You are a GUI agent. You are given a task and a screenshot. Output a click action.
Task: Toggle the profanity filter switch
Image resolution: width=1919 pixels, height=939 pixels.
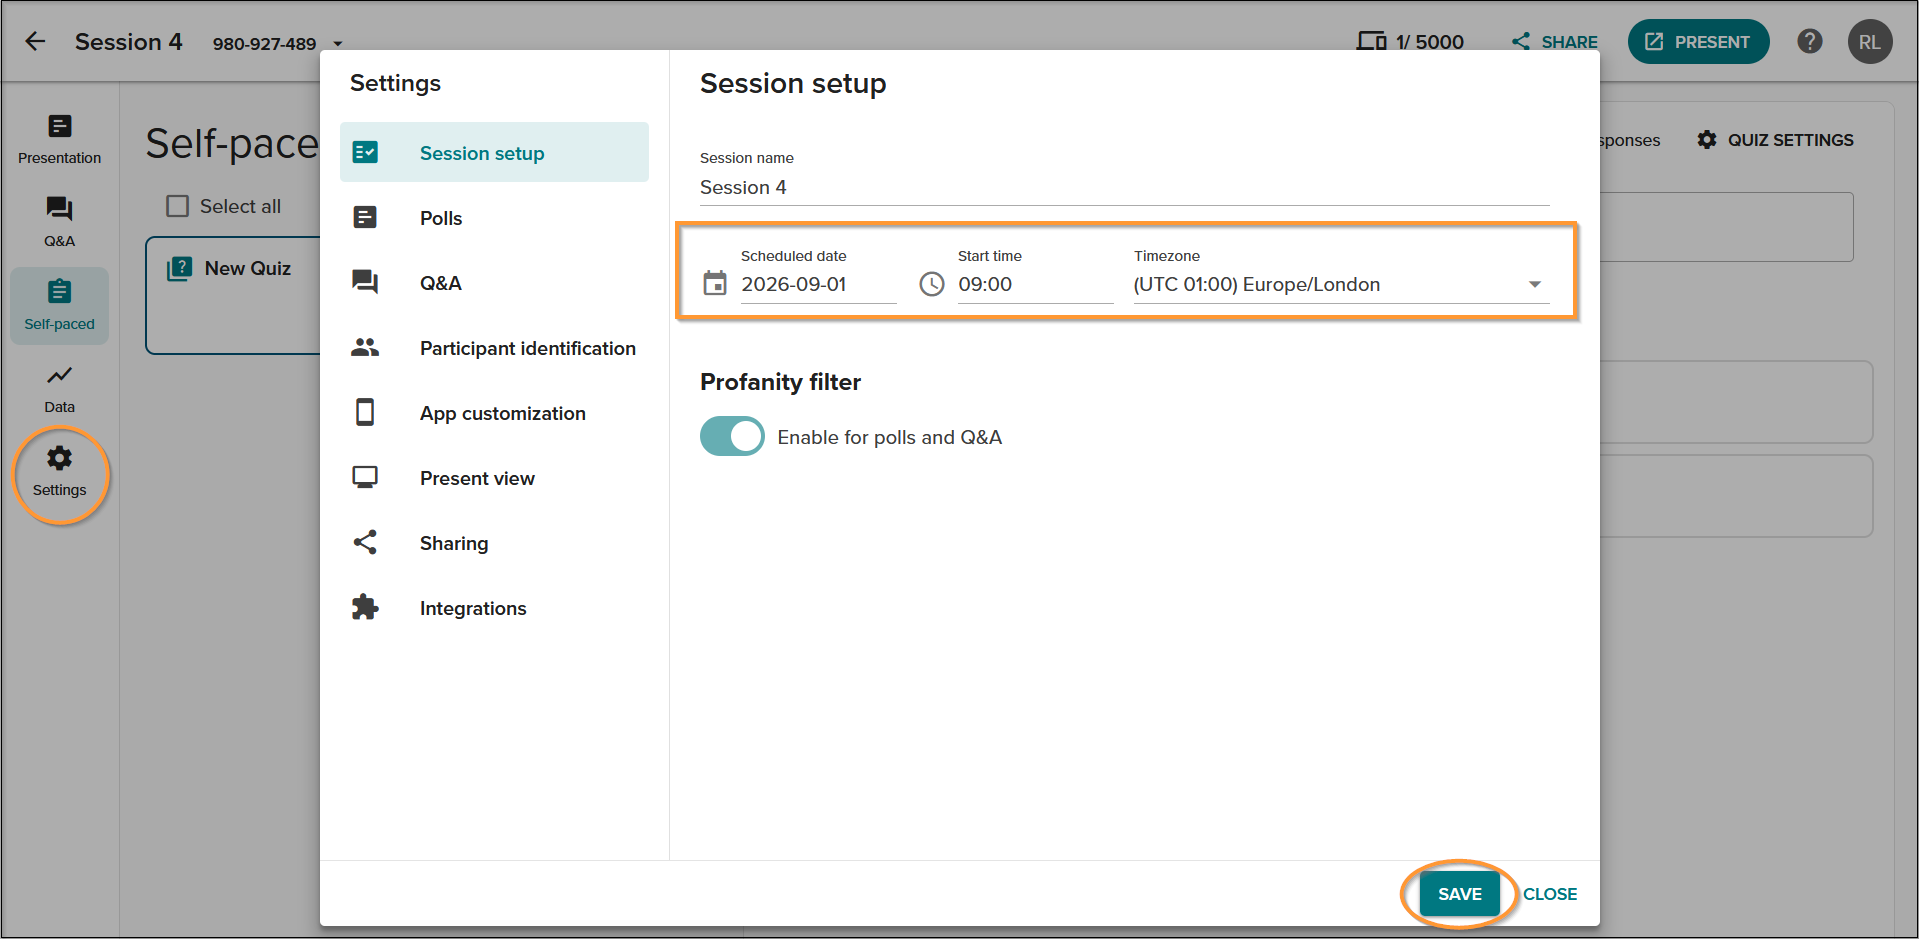732,436
